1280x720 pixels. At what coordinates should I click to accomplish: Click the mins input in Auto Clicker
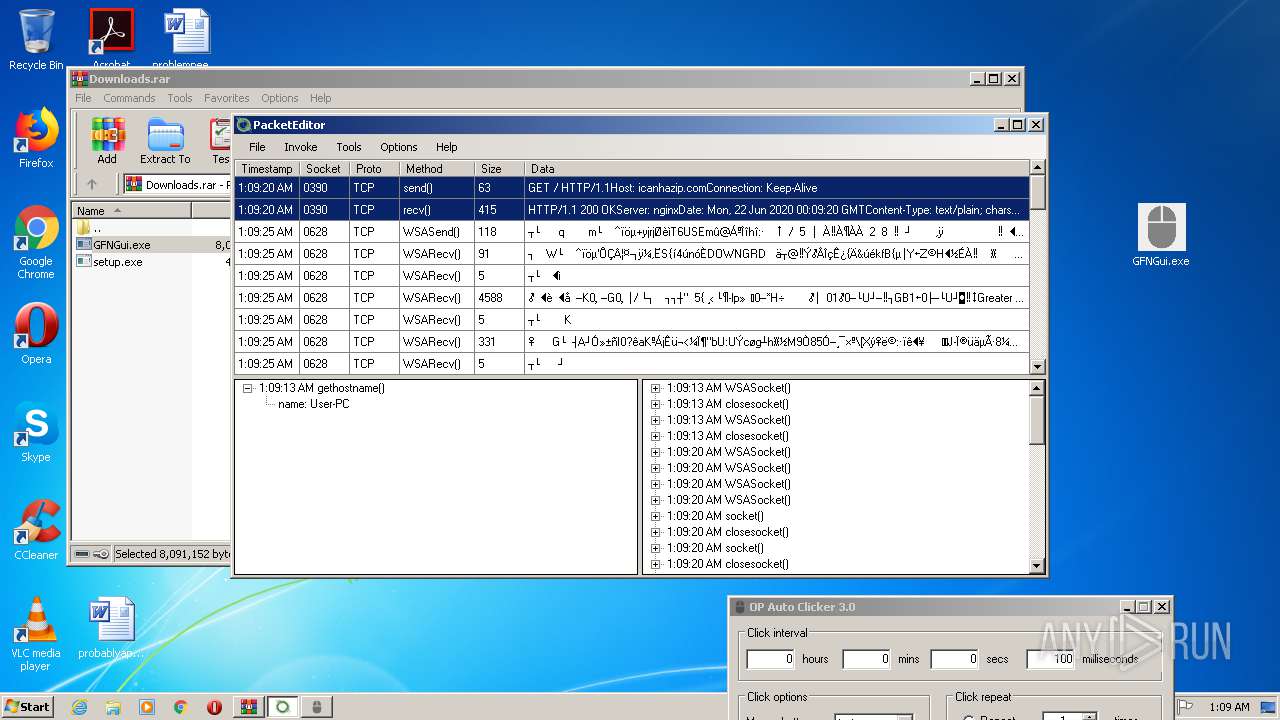(x=867, y=659)
